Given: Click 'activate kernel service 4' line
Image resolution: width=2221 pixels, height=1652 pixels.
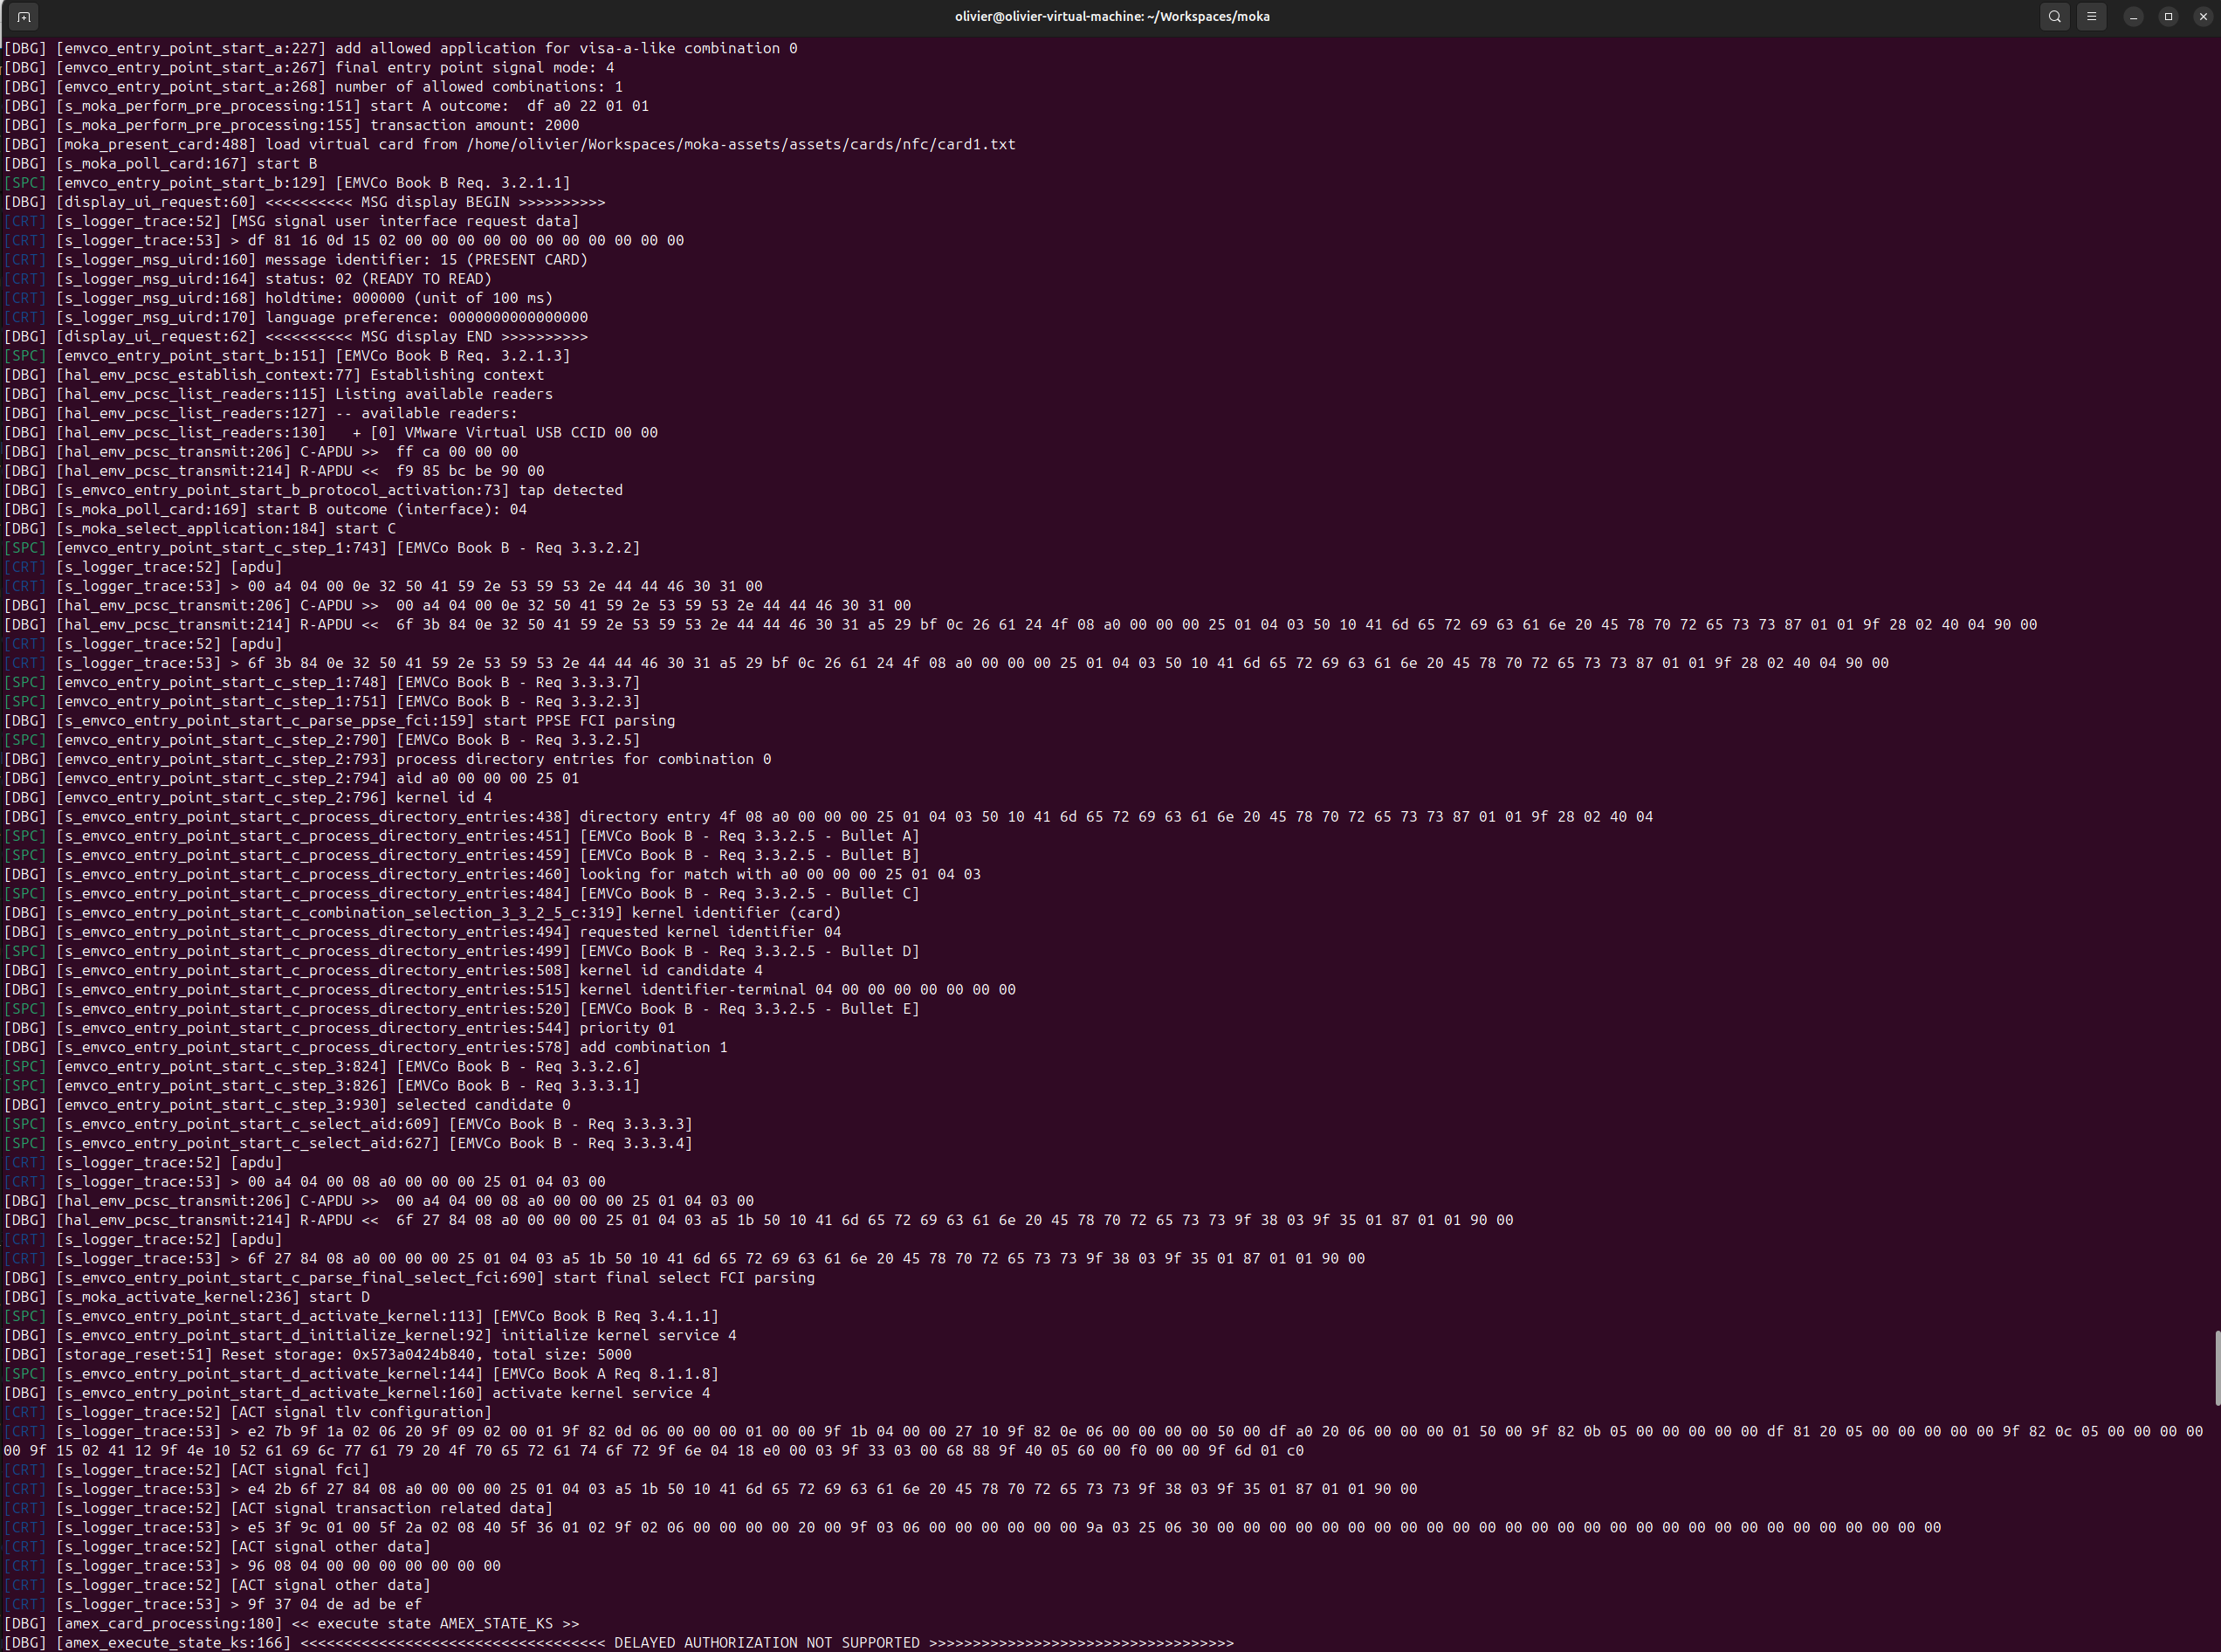Looking at the screenshot, I should pyautogui.click(x=358, y=1393).
